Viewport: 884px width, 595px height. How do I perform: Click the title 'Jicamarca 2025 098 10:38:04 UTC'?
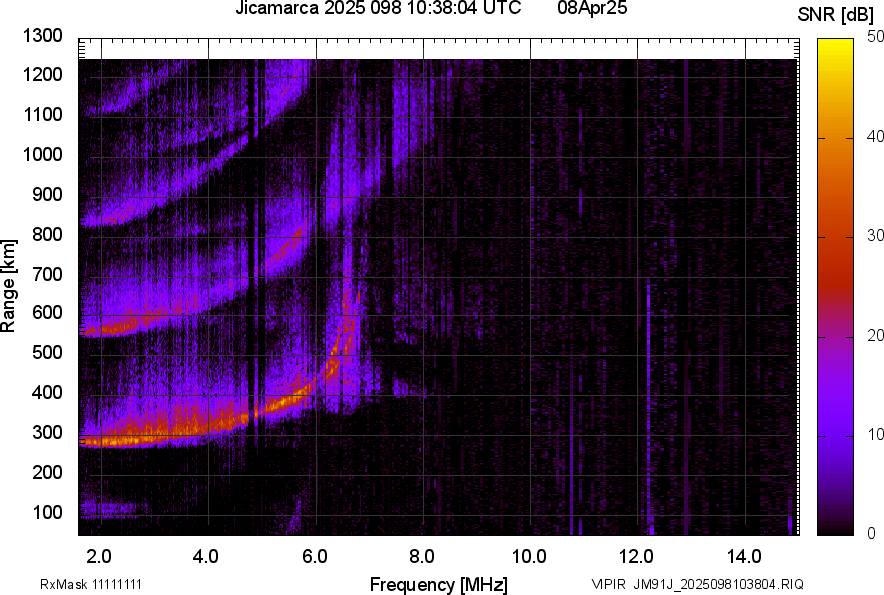click(378, 8)
